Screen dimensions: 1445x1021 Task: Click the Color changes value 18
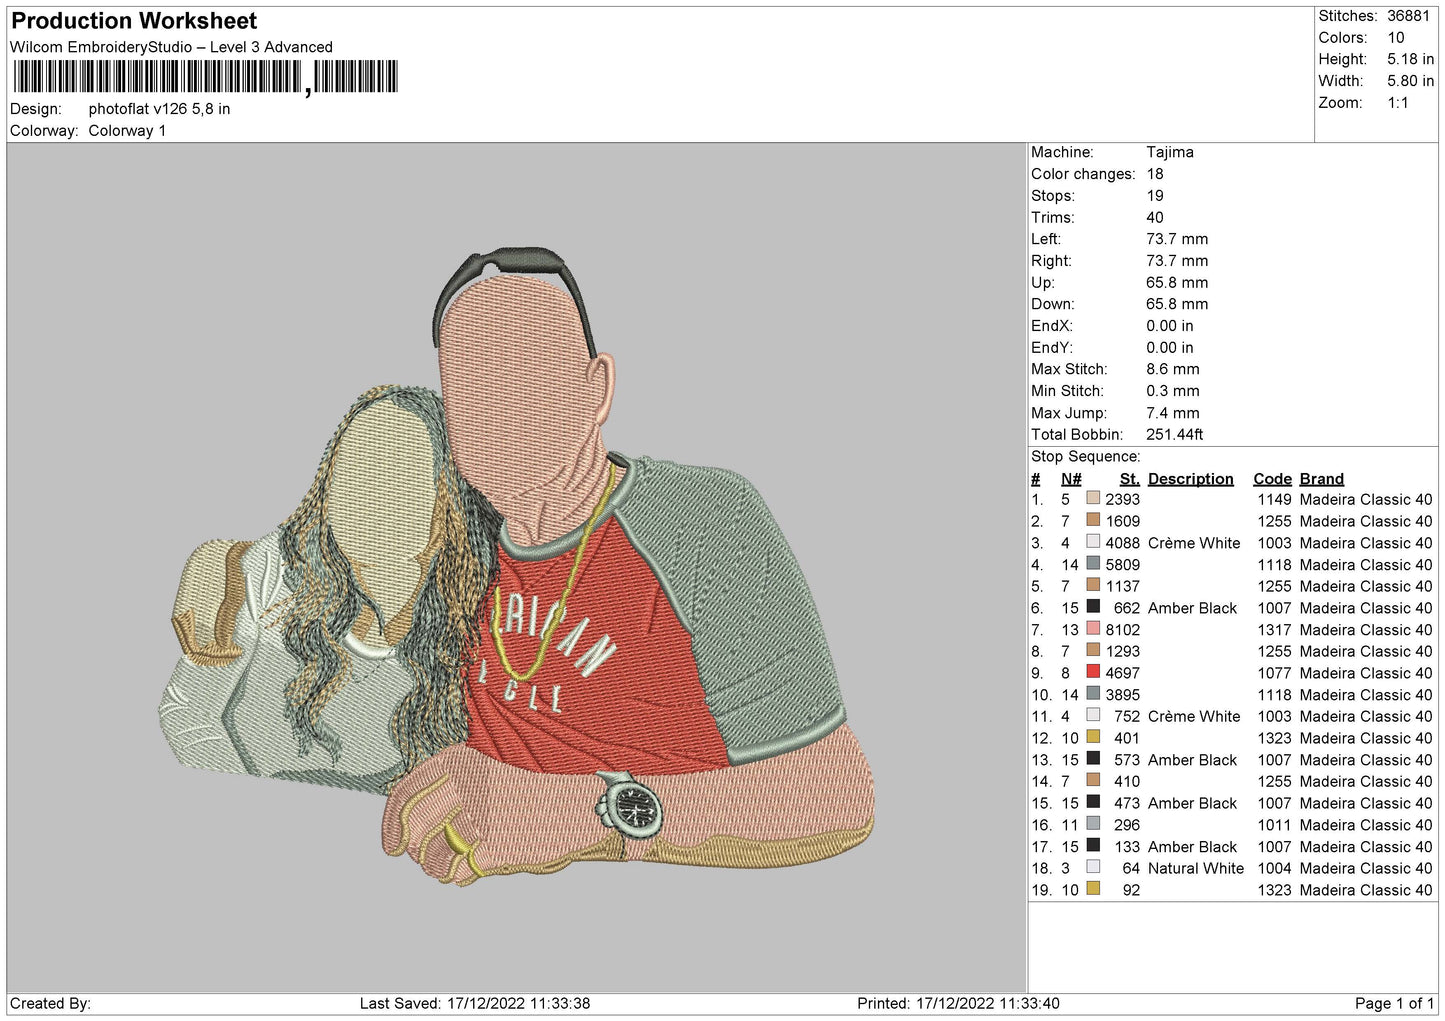point(1155,174)
